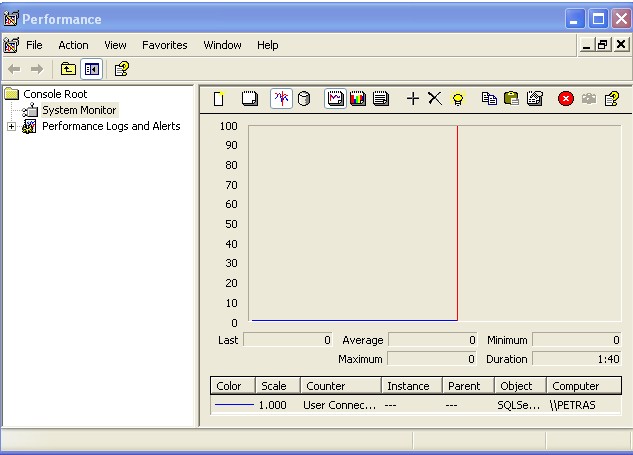
Task: Click the 50 label on graph axis
Action: coord(231,224)
